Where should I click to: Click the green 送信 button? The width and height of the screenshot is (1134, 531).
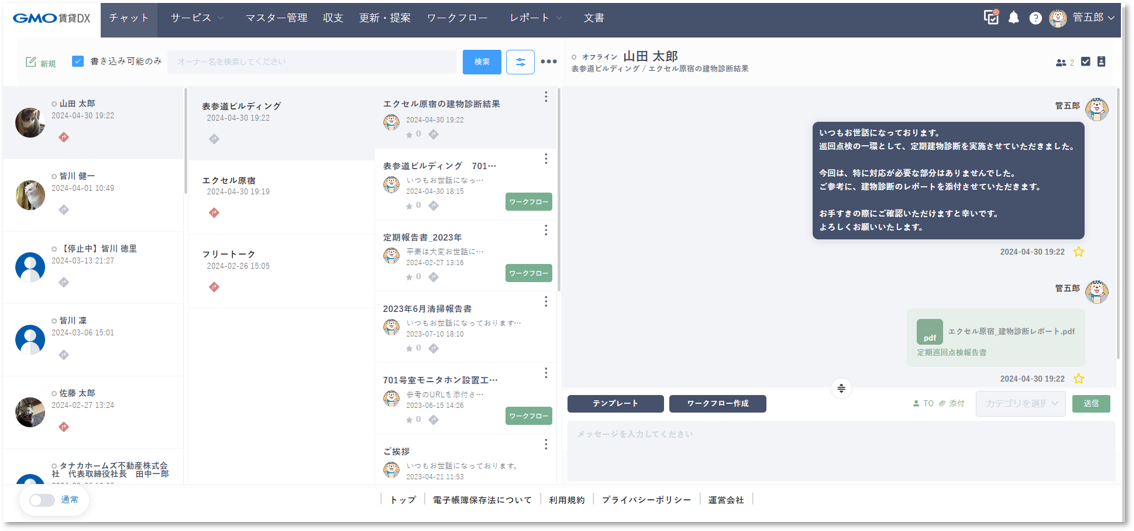coord(1091,404)
